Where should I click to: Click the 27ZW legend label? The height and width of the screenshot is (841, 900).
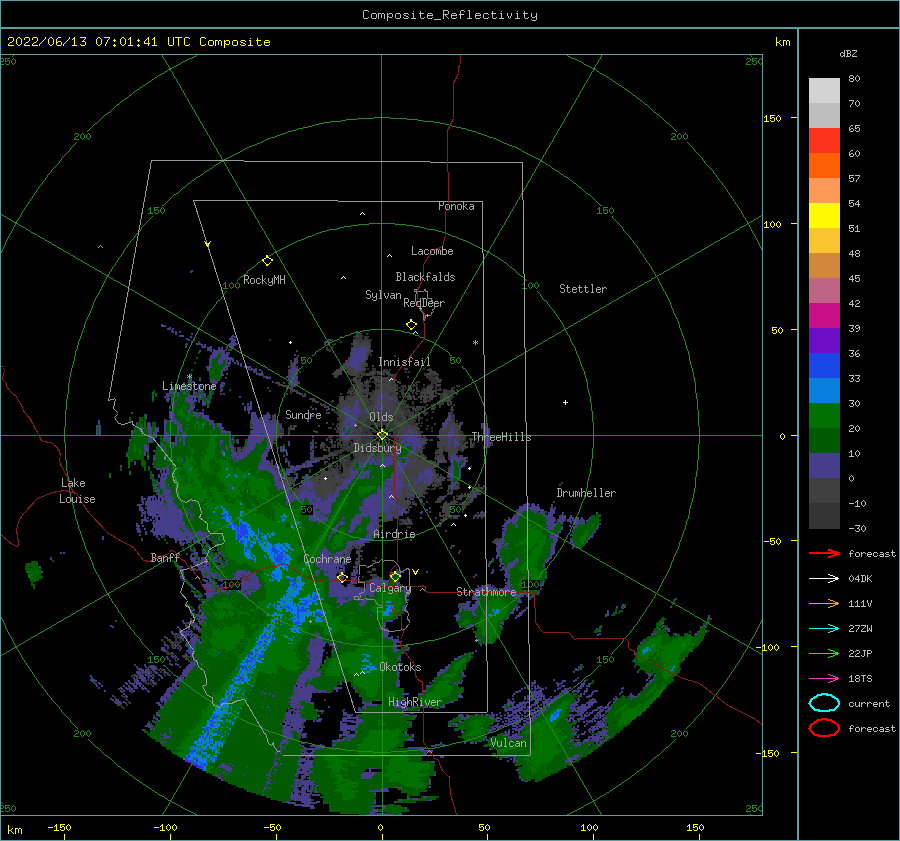tap(860, 629)
